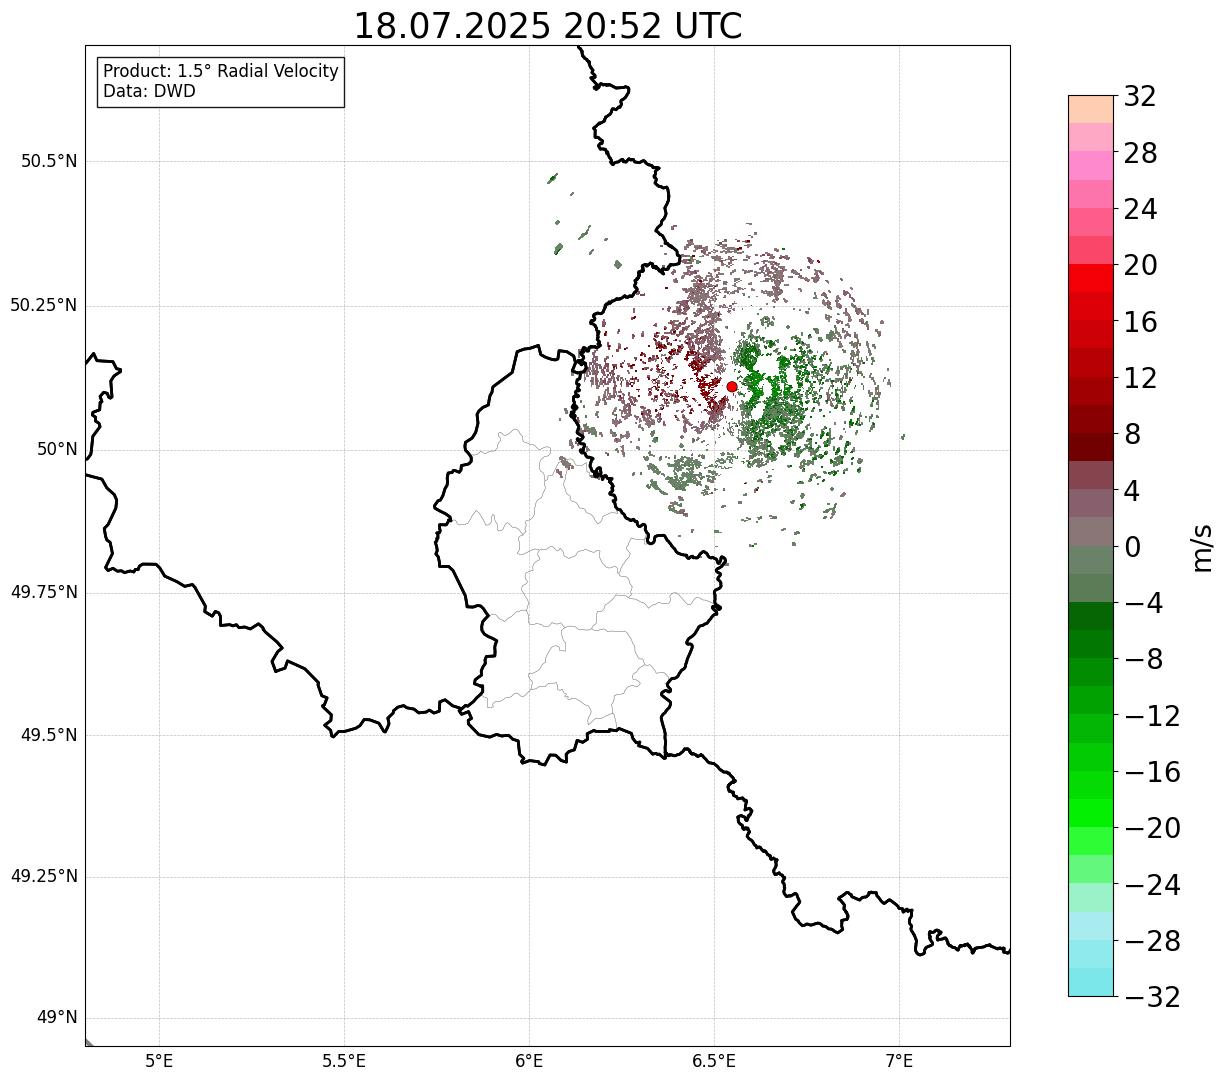Click the colorbar tick label −20
The image size is (1225, 1081).
point(1152,829)
